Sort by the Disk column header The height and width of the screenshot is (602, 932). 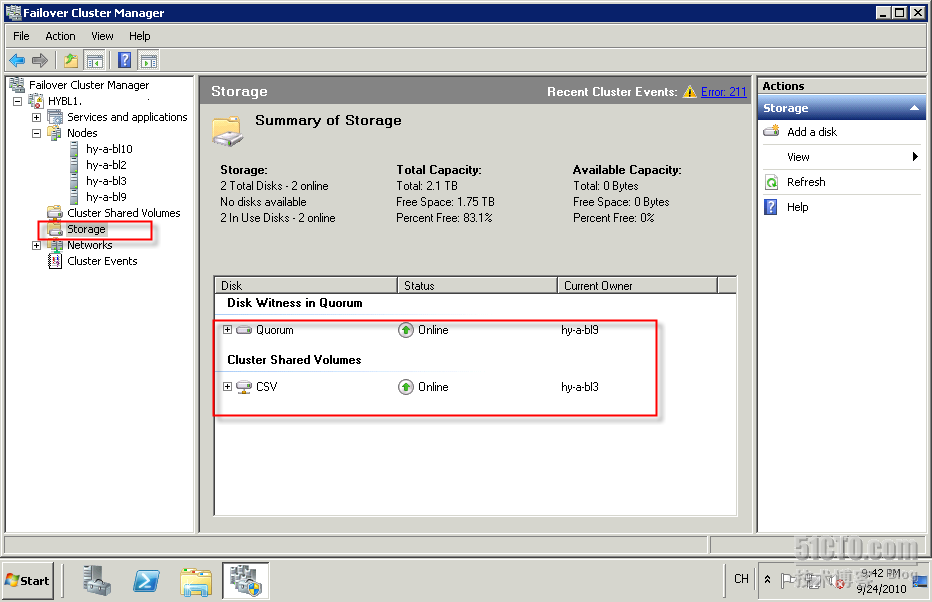306,285
